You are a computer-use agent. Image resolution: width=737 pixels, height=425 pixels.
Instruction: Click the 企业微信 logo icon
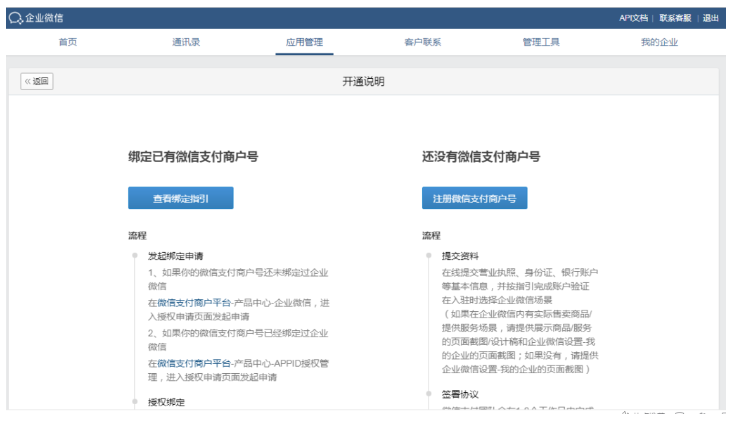coord(16,18)
